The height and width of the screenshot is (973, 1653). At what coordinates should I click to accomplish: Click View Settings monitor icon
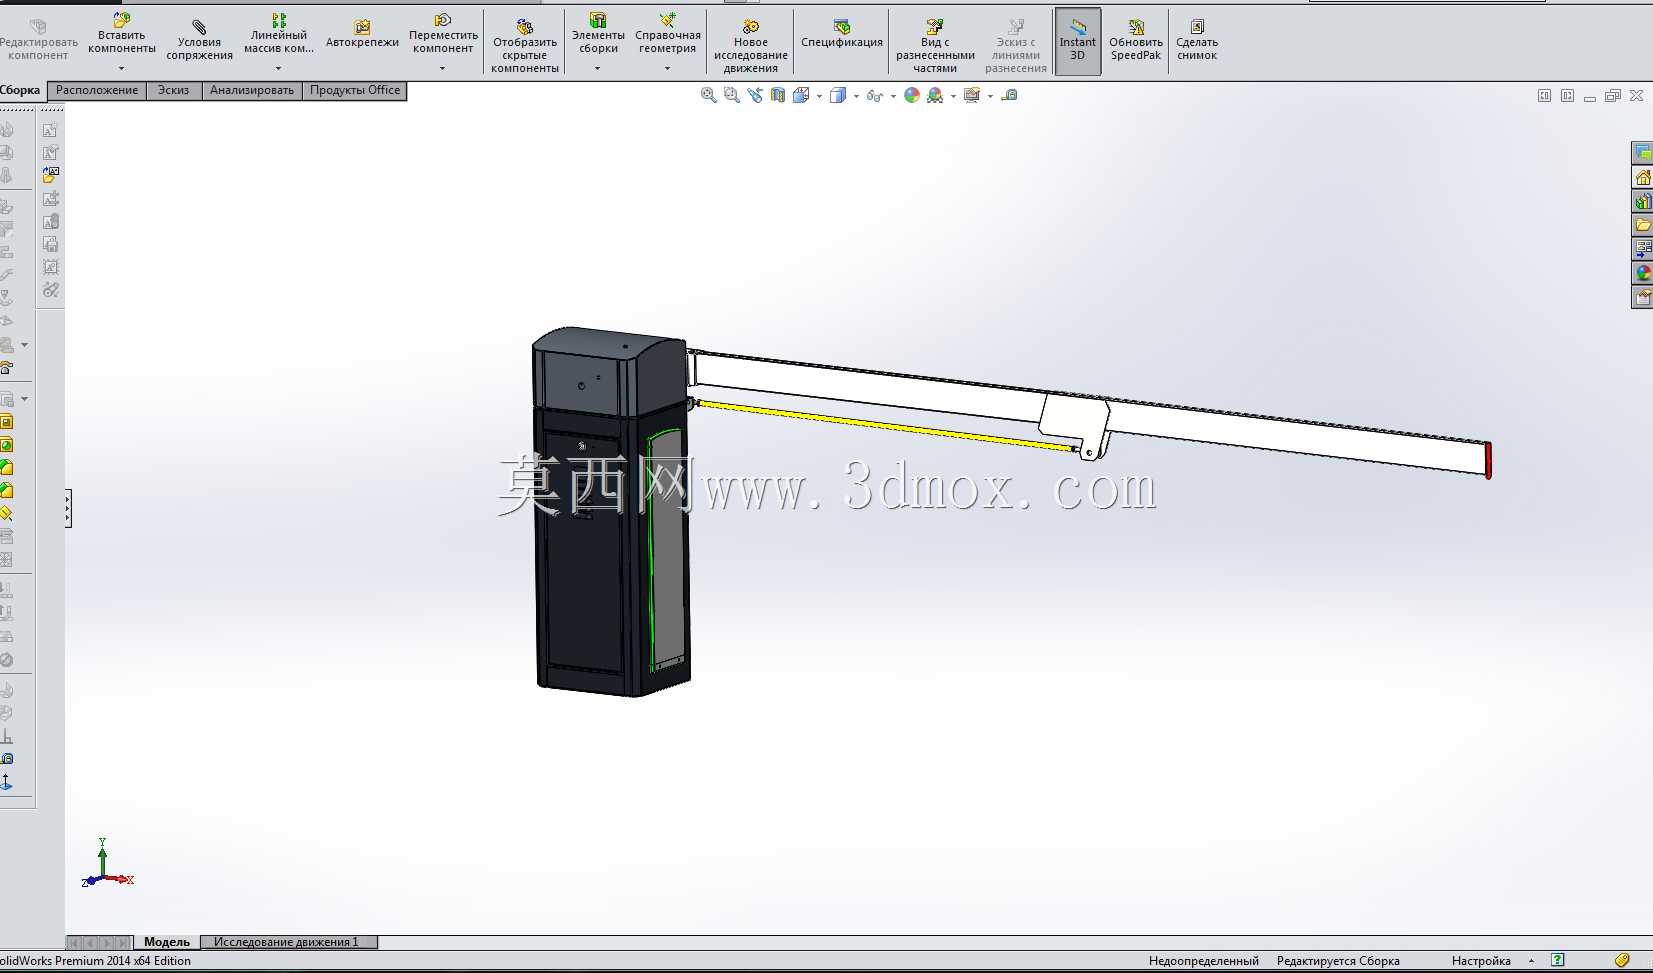972,95
